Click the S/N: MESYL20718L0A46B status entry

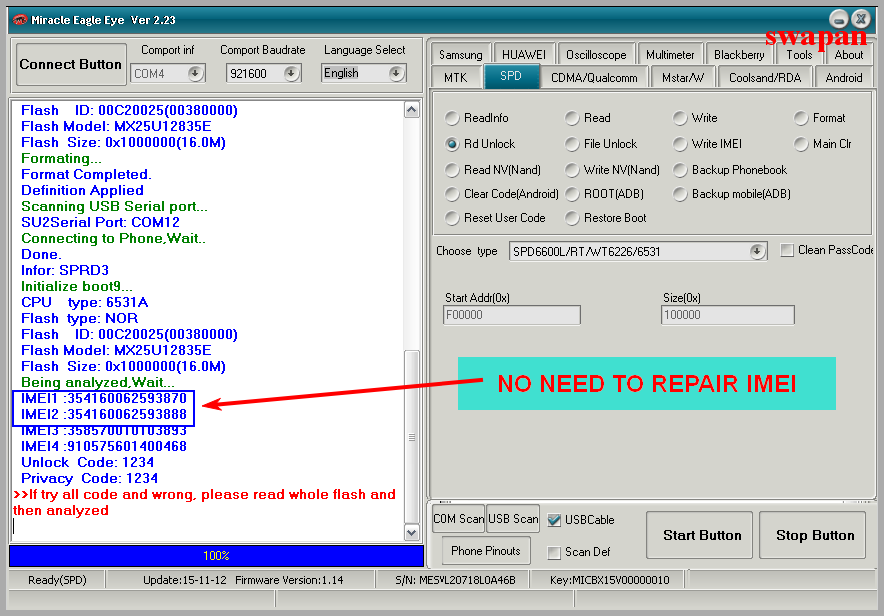click(455, 580)
